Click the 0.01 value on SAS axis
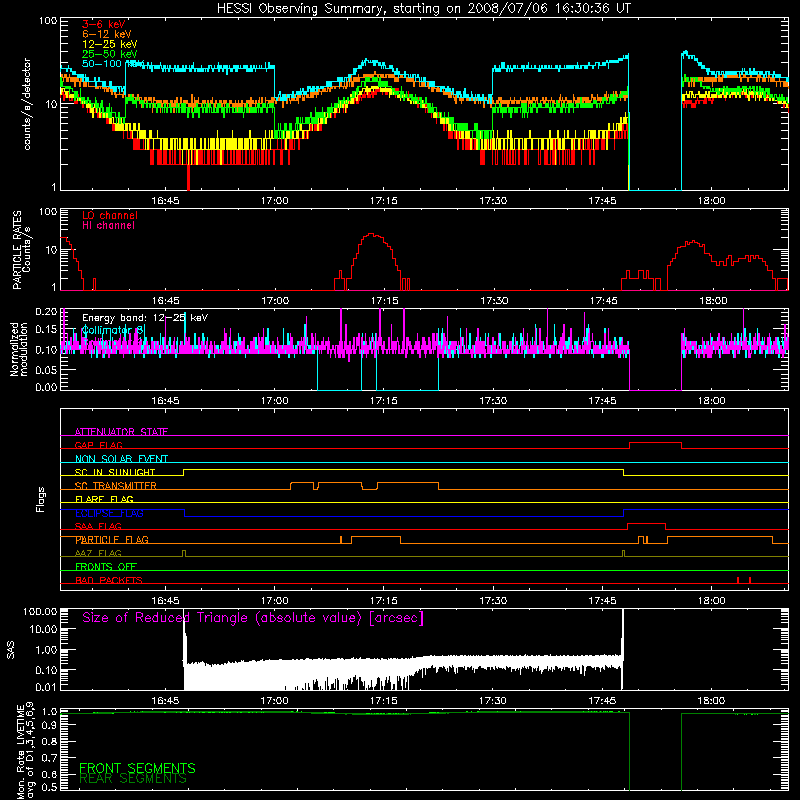 46,687
